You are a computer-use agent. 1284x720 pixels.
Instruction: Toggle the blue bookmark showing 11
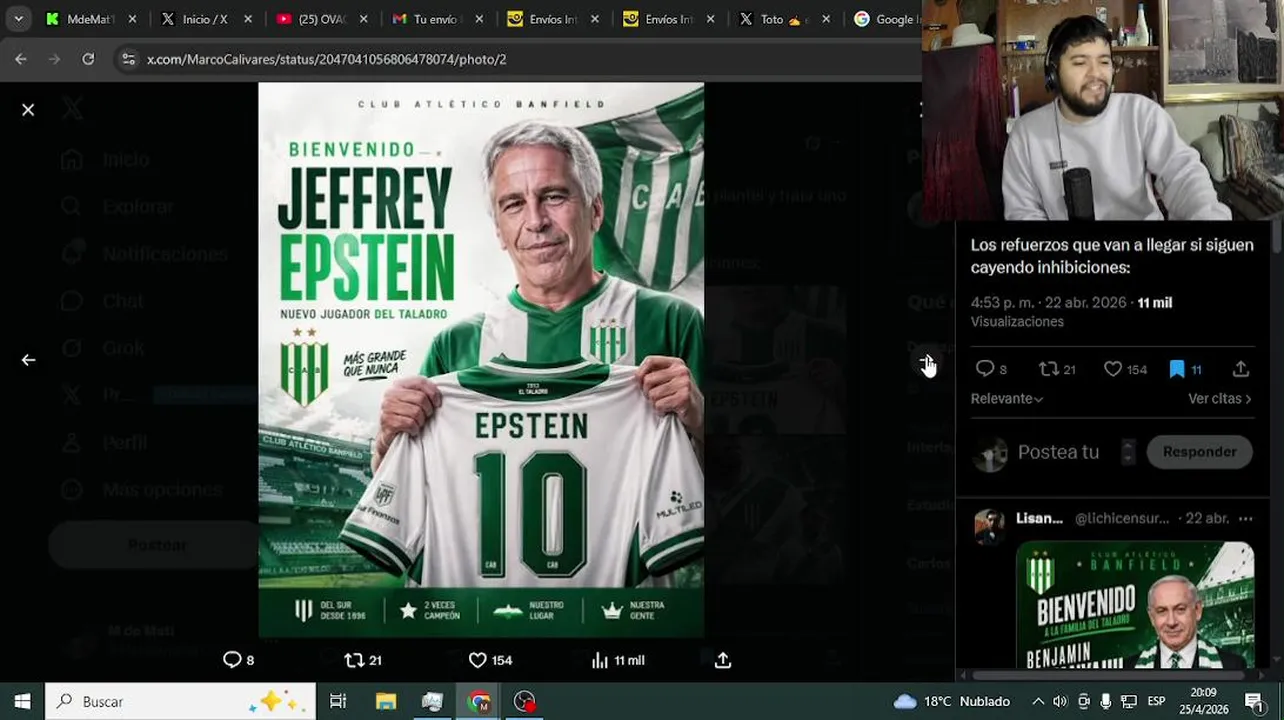pos(1177,369)
